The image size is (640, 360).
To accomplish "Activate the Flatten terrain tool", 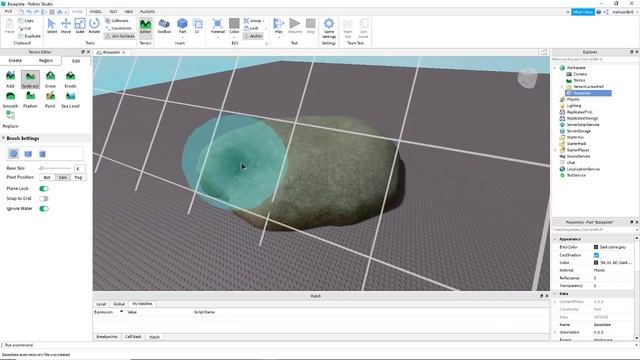I will [x=30, y=99].
